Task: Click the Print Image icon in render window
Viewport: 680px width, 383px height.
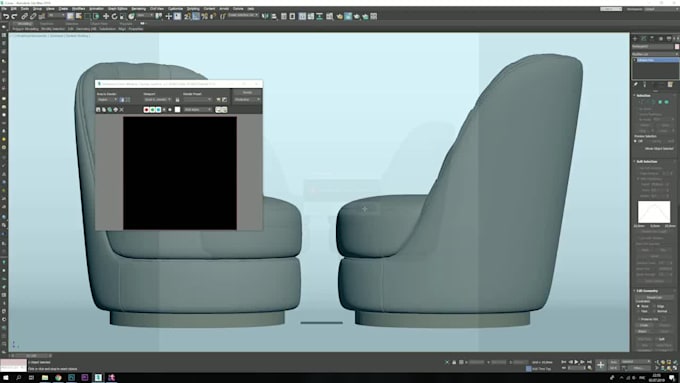Action: click(x=115, y=110)
